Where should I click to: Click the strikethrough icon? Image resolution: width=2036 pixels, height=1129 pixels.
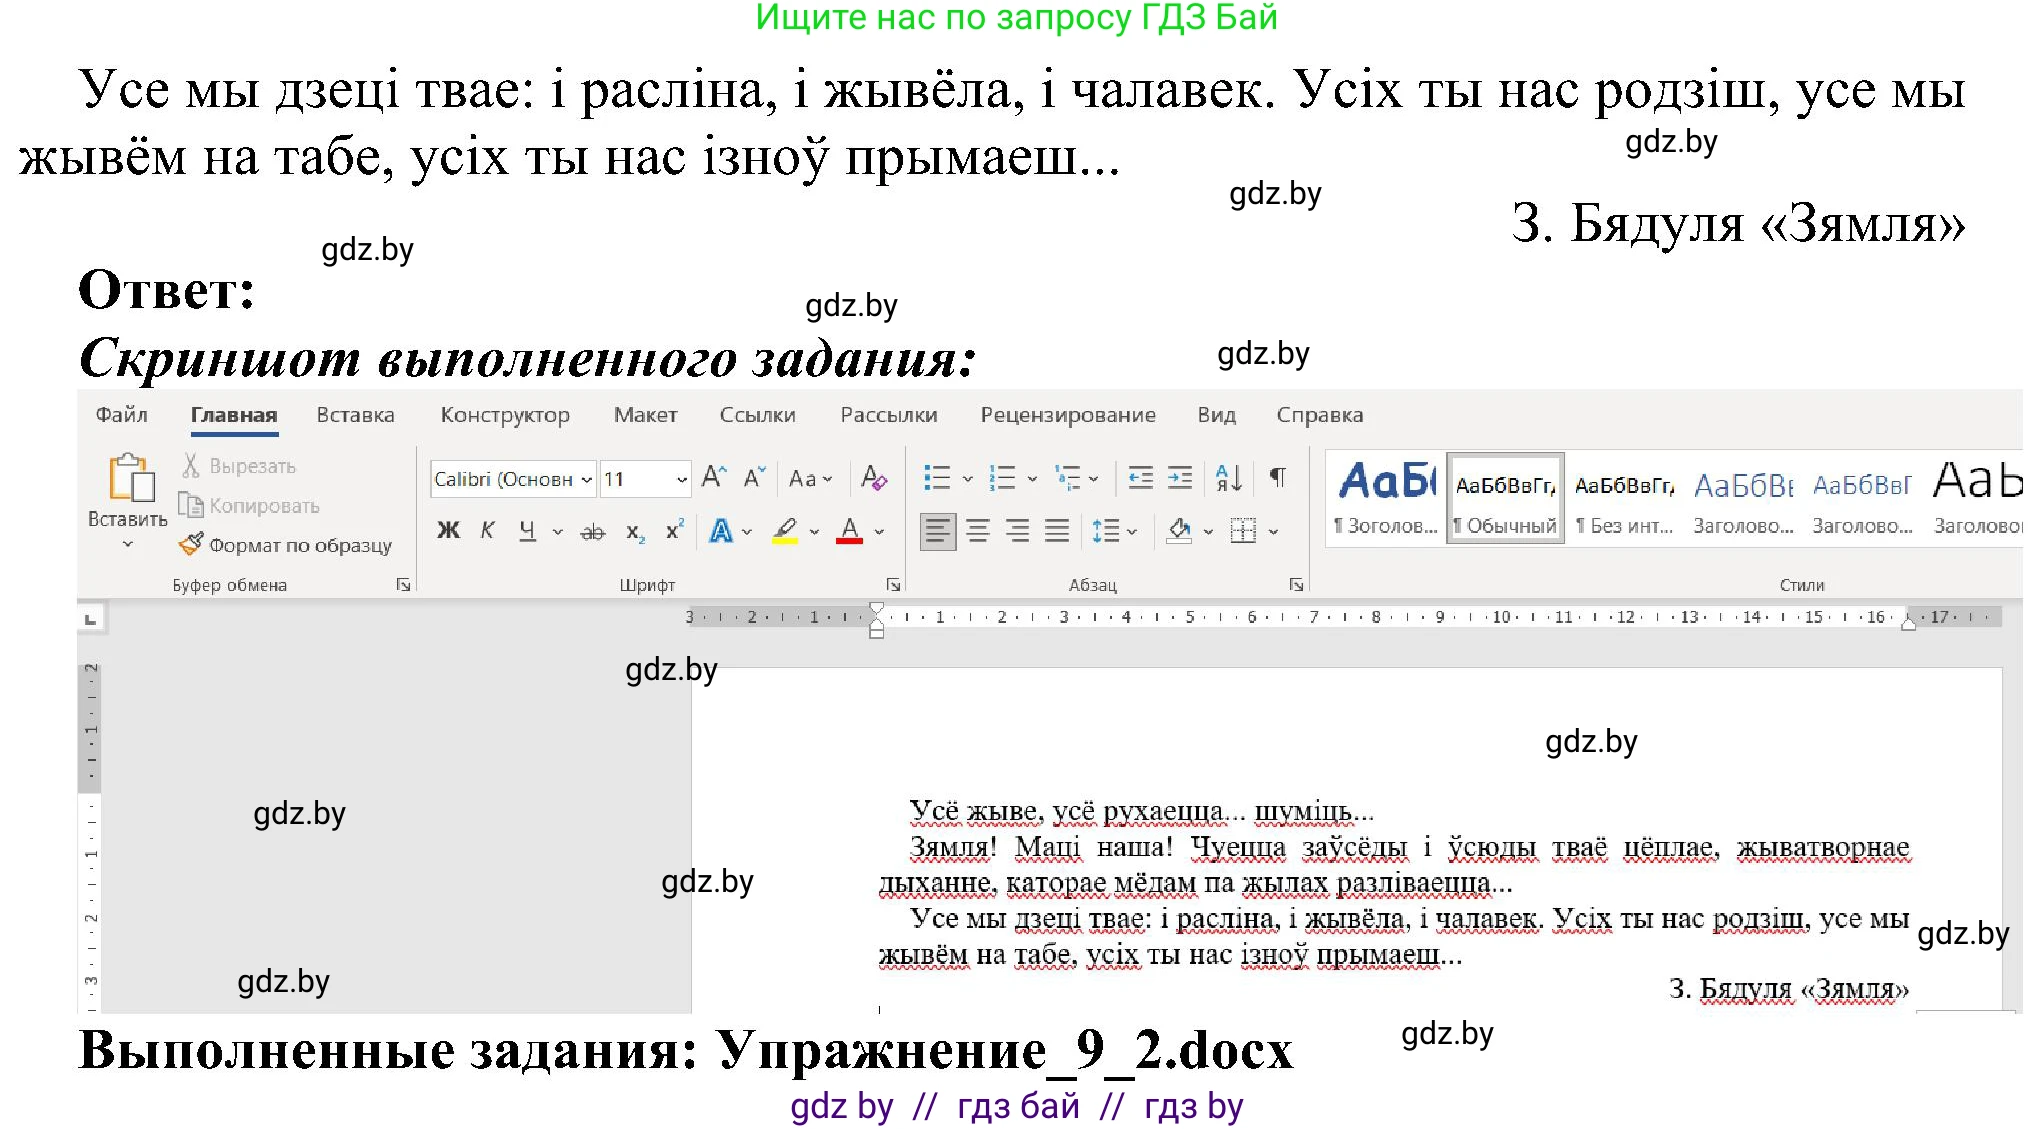(x=593, y=530)
